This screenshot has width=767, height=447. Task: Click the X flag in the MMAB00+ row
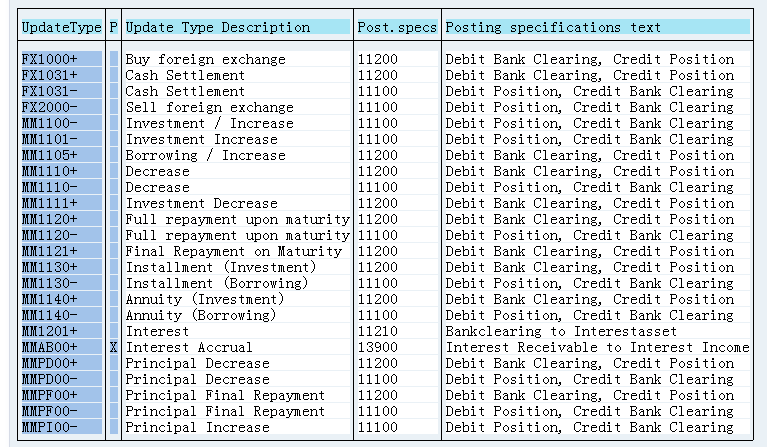point(113,347)
